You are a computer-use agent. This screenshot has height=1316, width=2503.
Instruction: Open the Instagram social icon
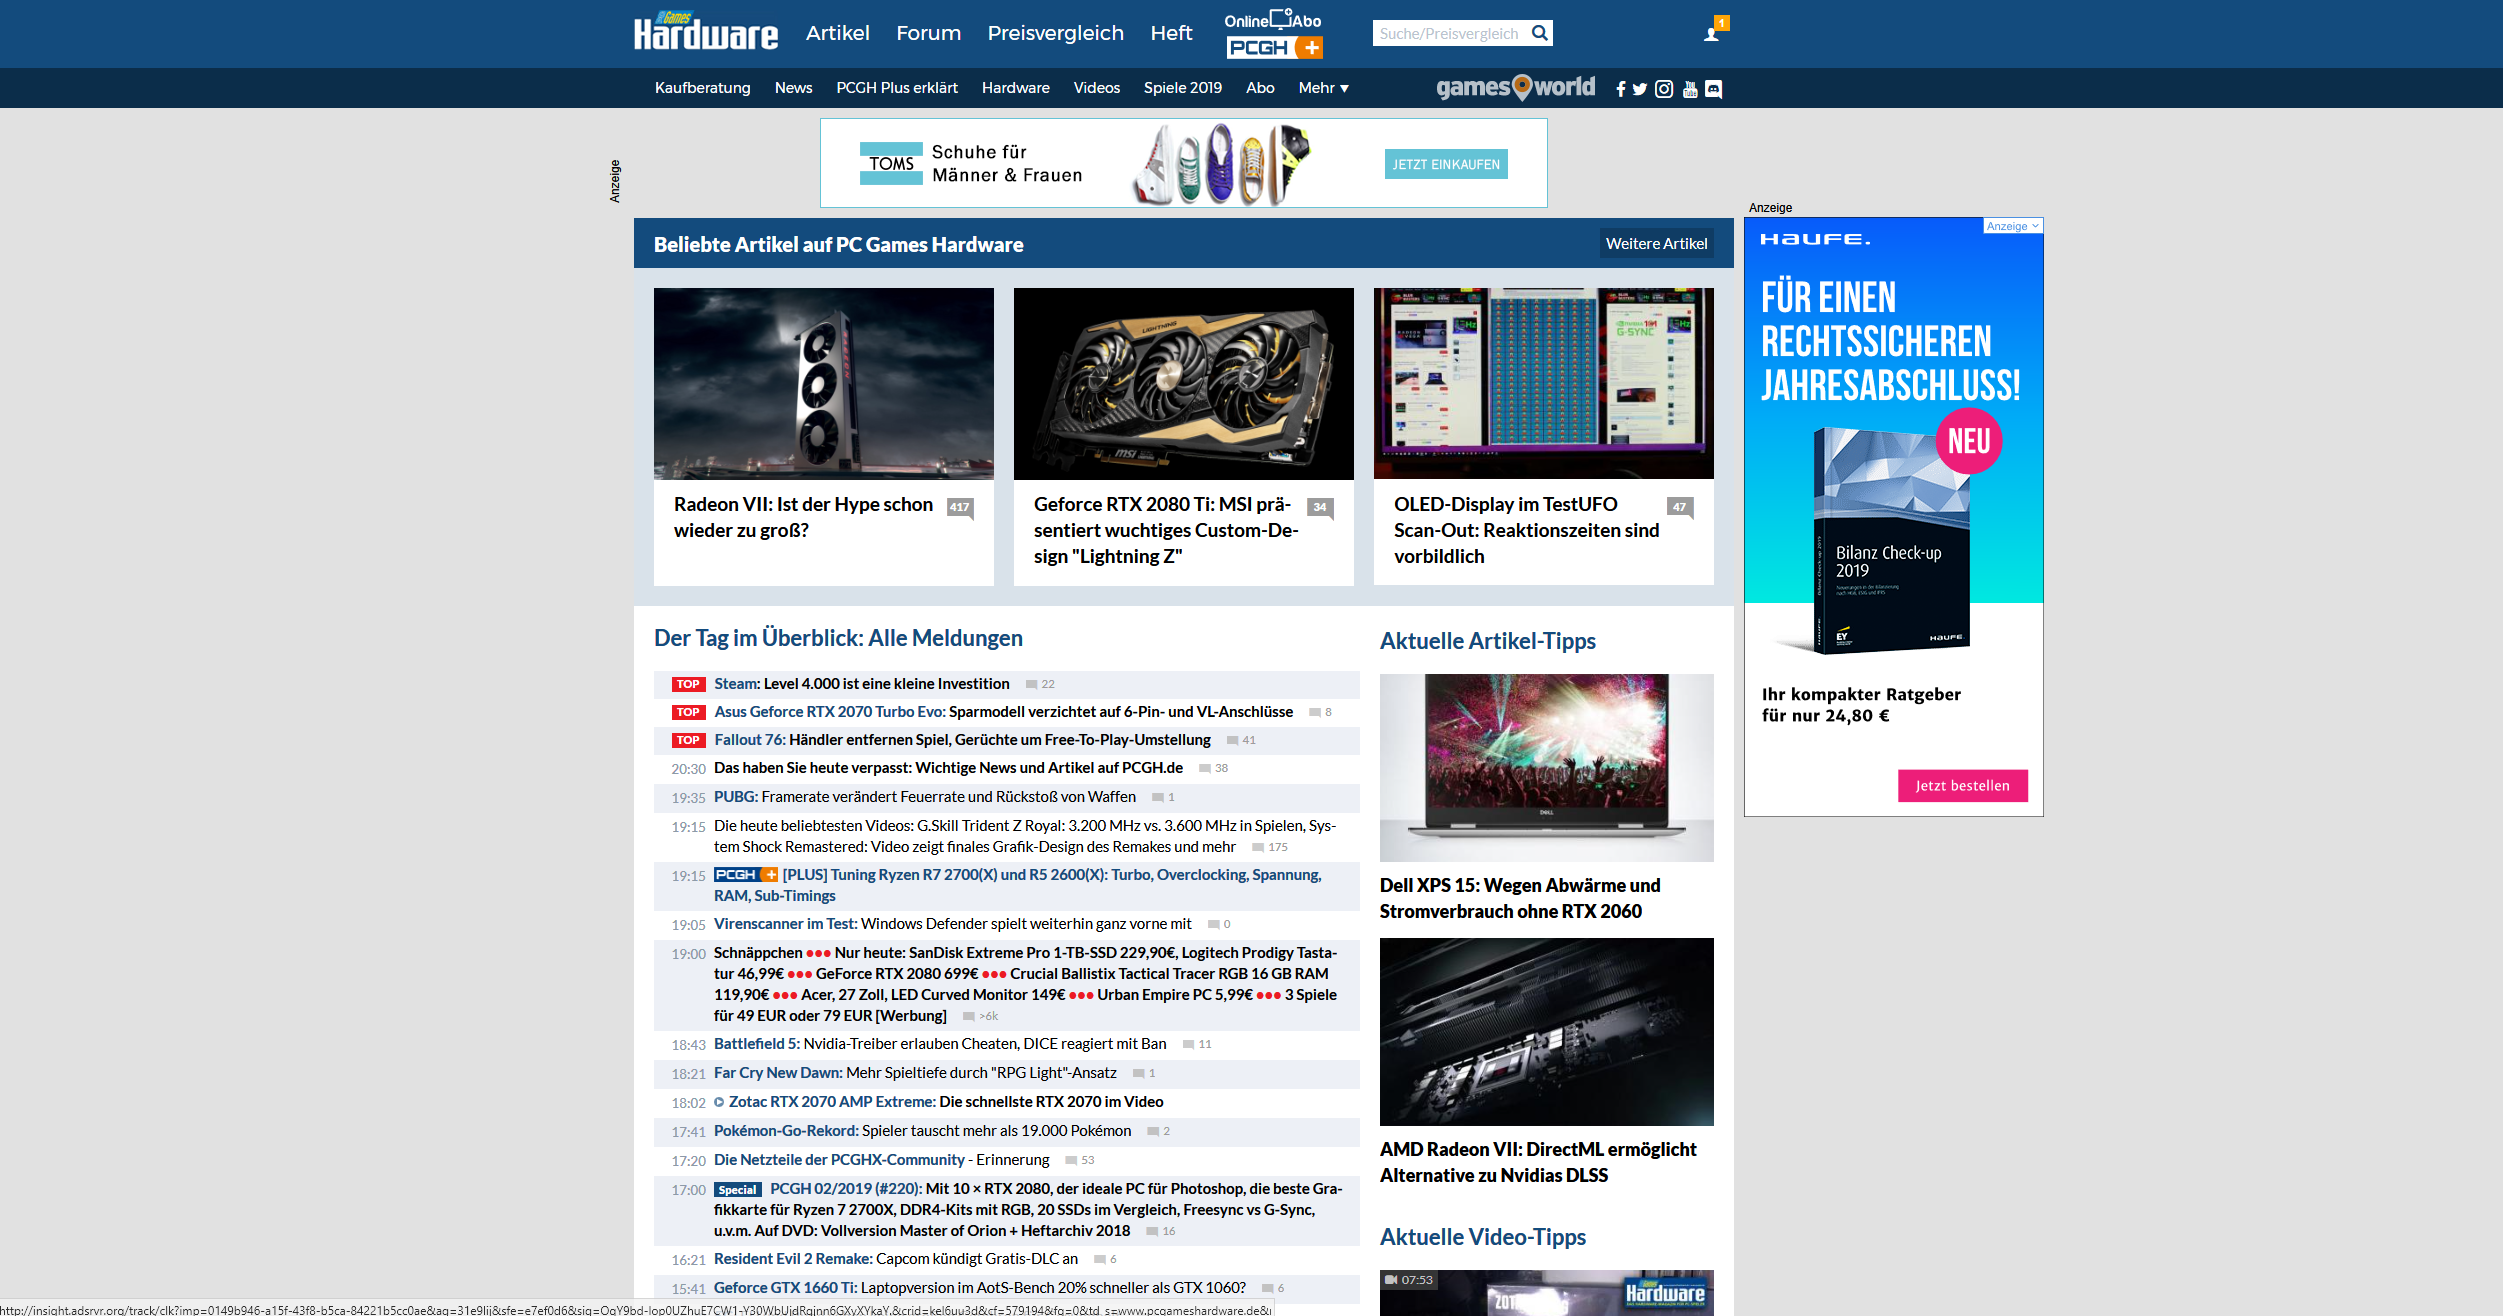coord(1664,89)
